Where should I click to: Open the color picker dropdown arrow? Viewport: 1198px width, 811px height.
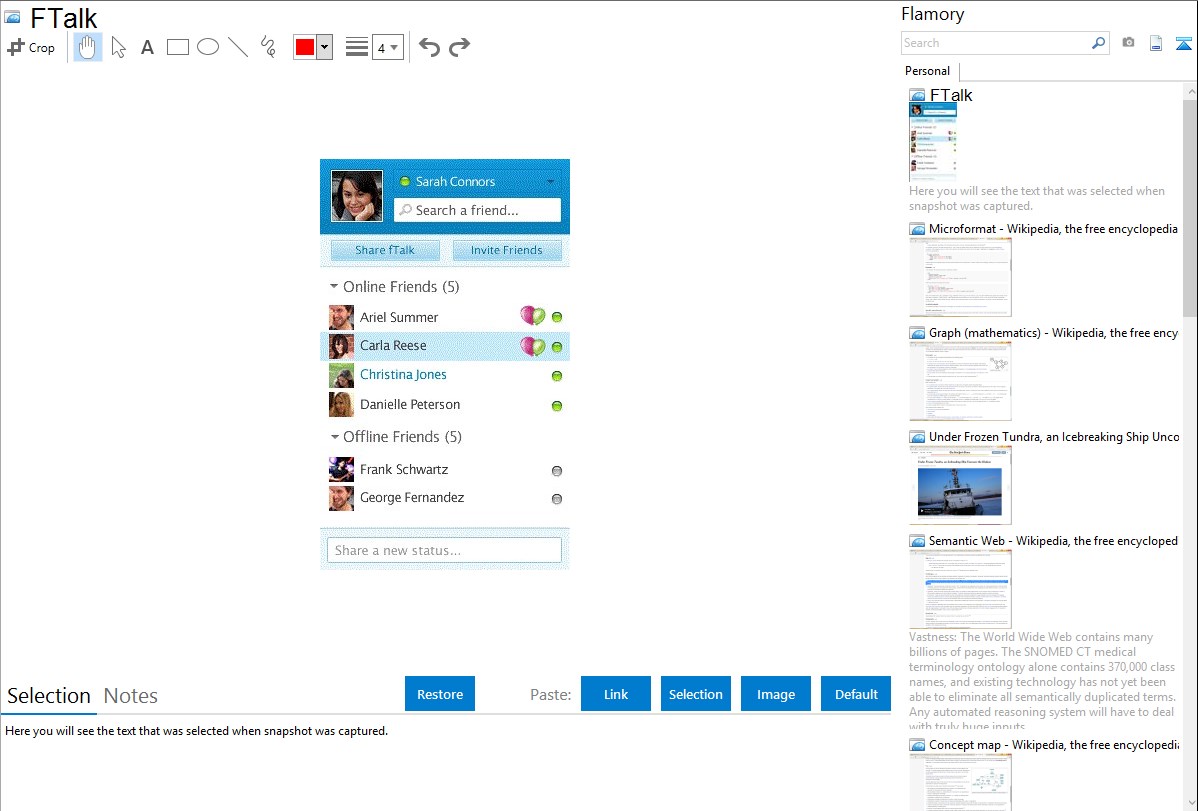pos(325,47)
